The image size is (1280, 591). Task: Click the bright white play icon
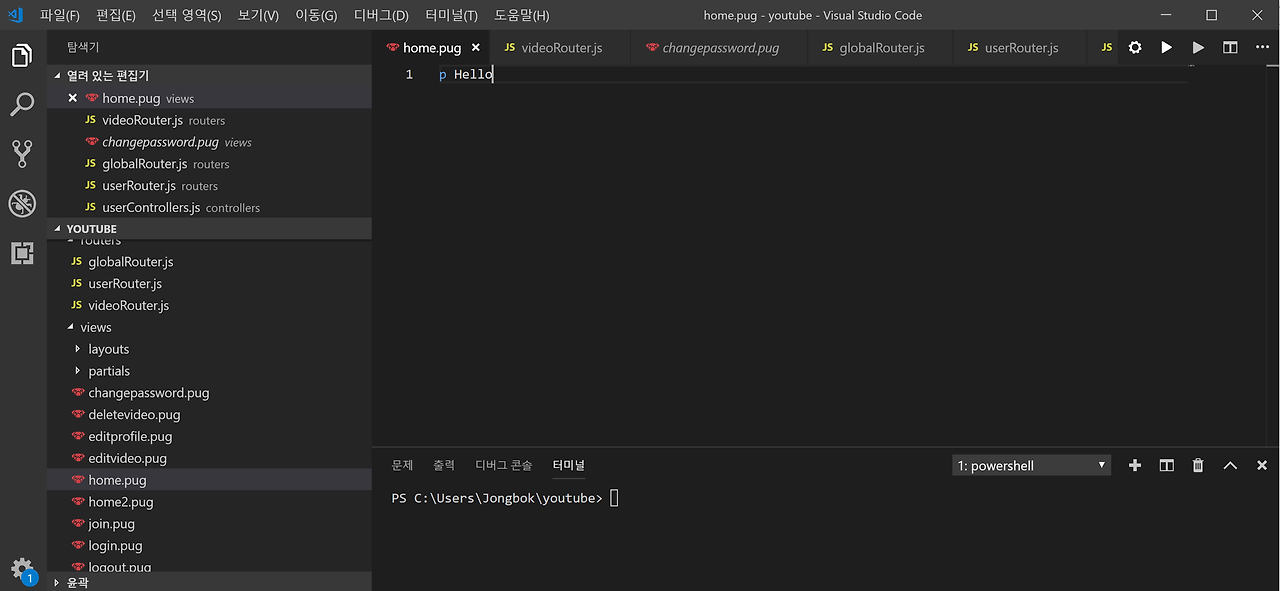click(1166, 47)
